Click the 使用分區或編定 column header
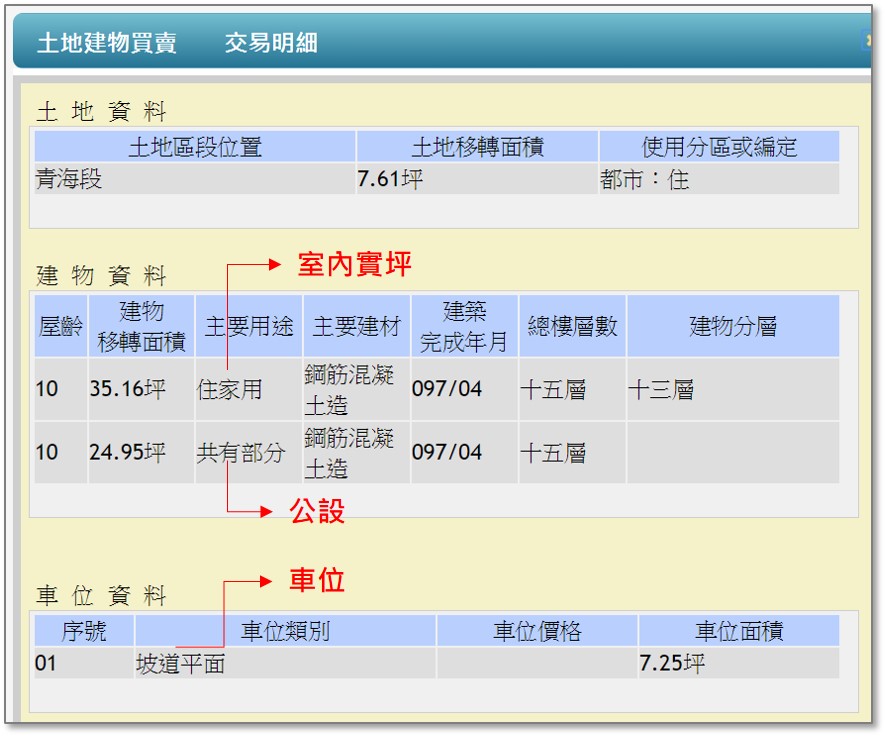 point(719,147)
